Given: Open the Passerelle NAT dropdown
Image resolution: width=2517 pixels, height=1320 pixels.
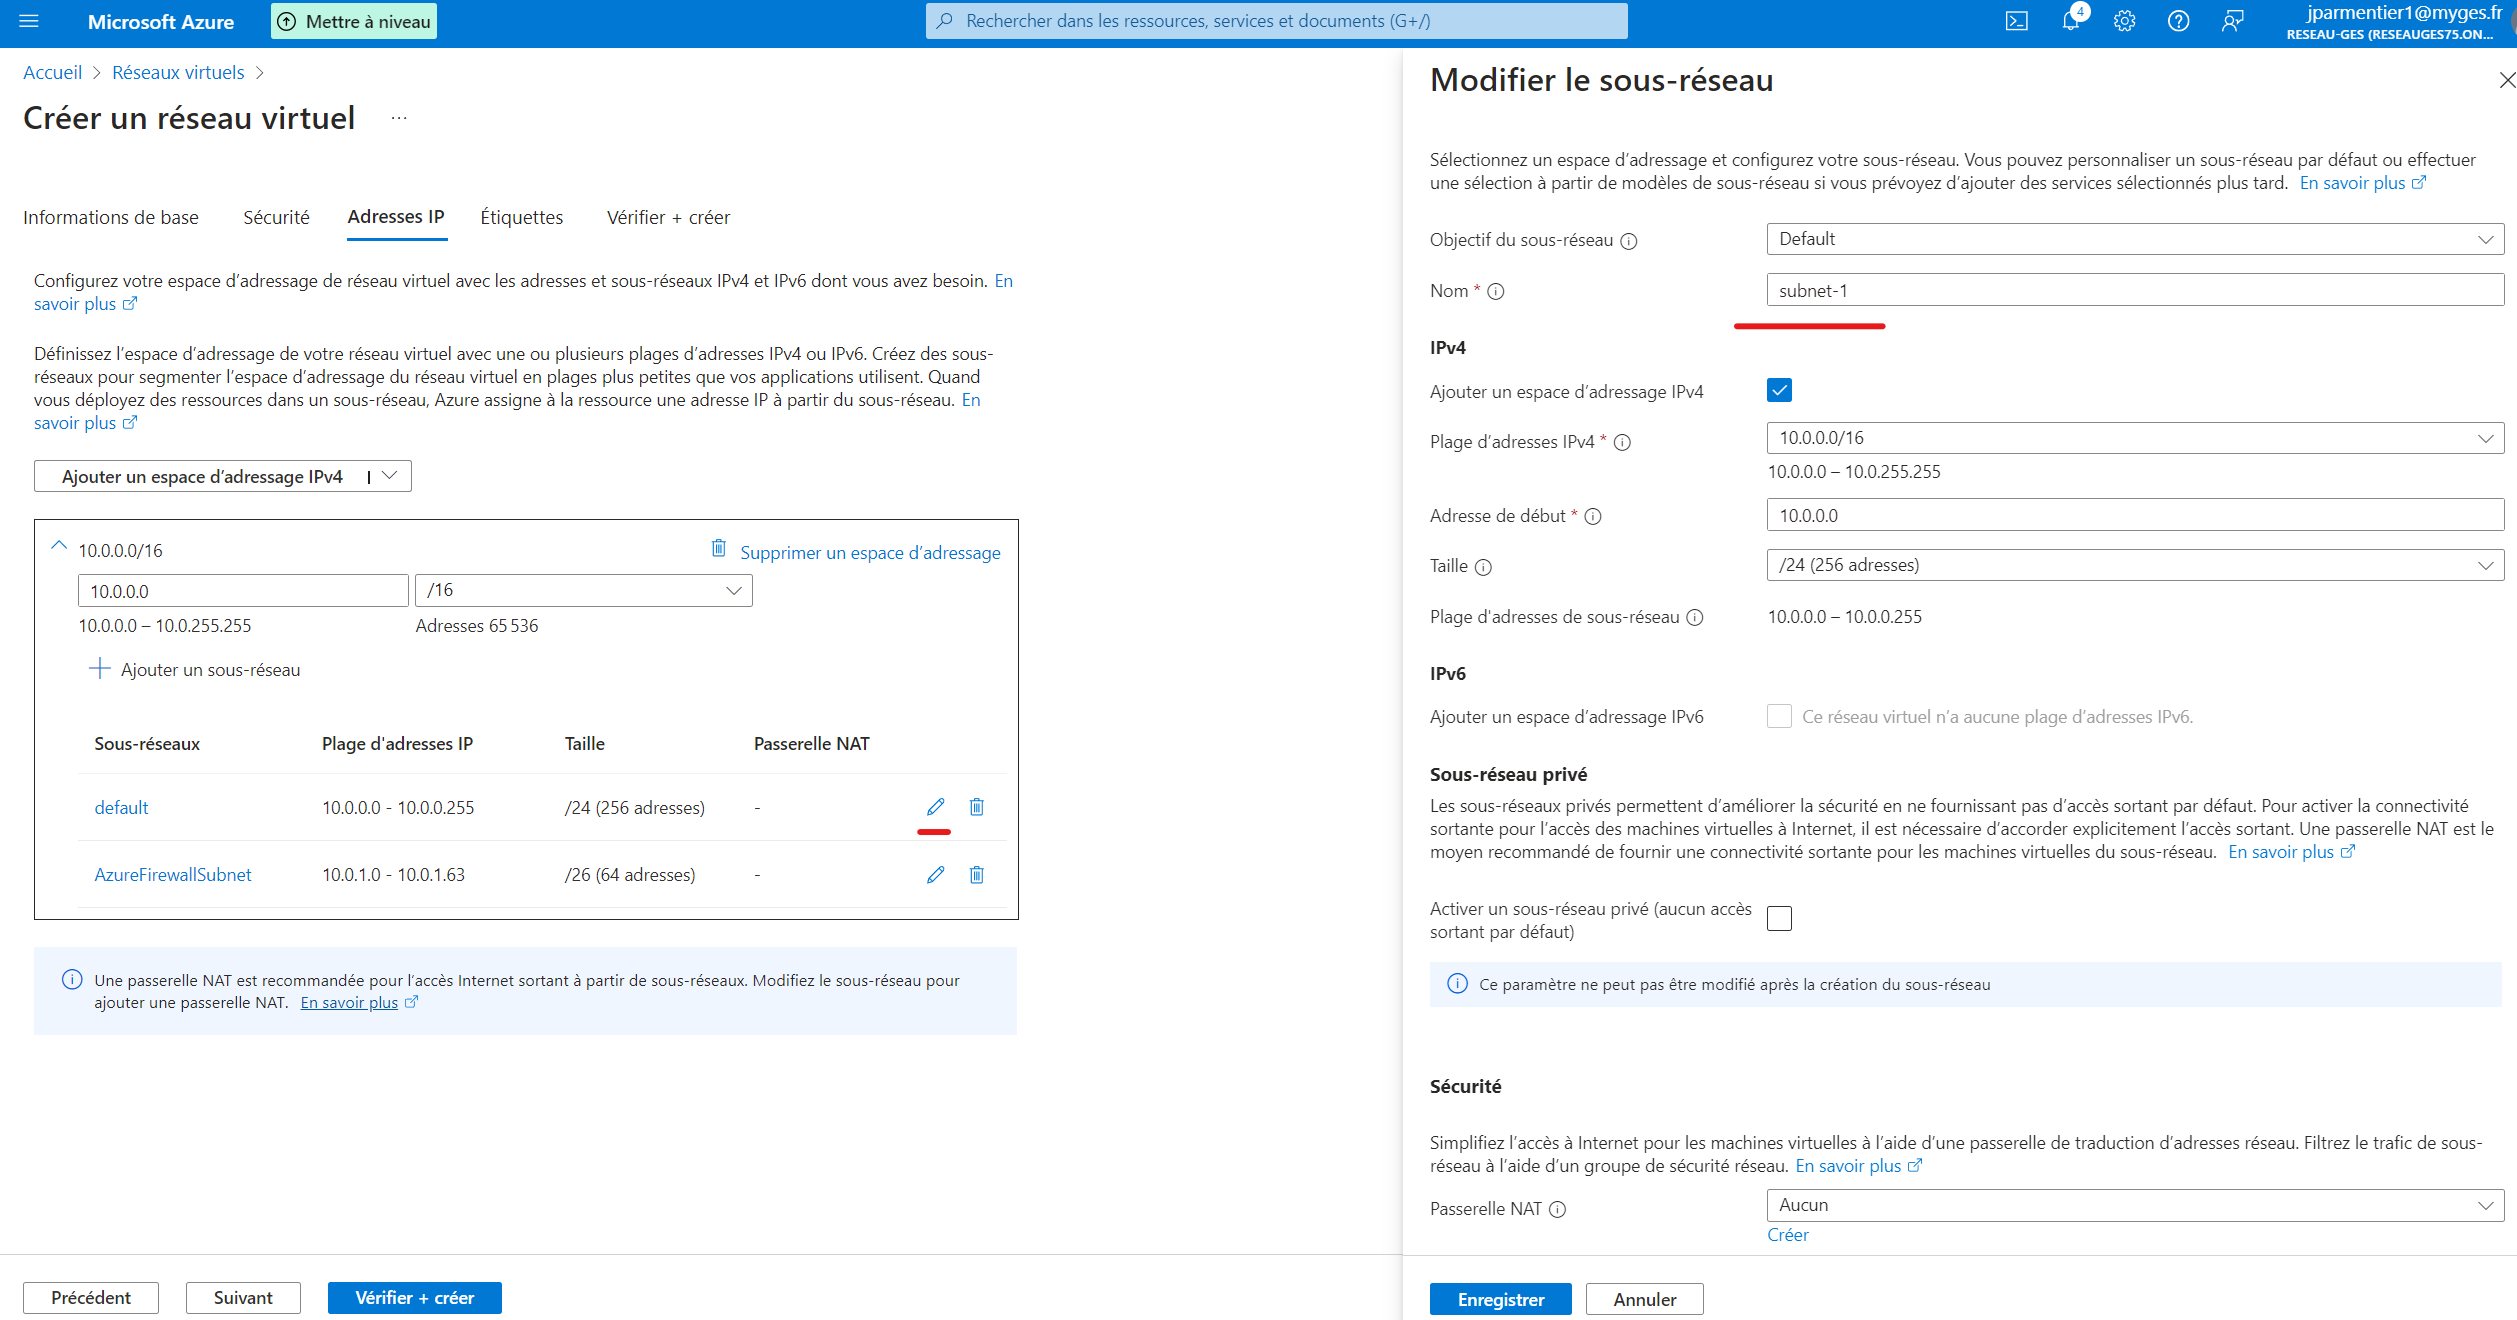Looking at the screenshot, I should click(x=2134, y=1205).
